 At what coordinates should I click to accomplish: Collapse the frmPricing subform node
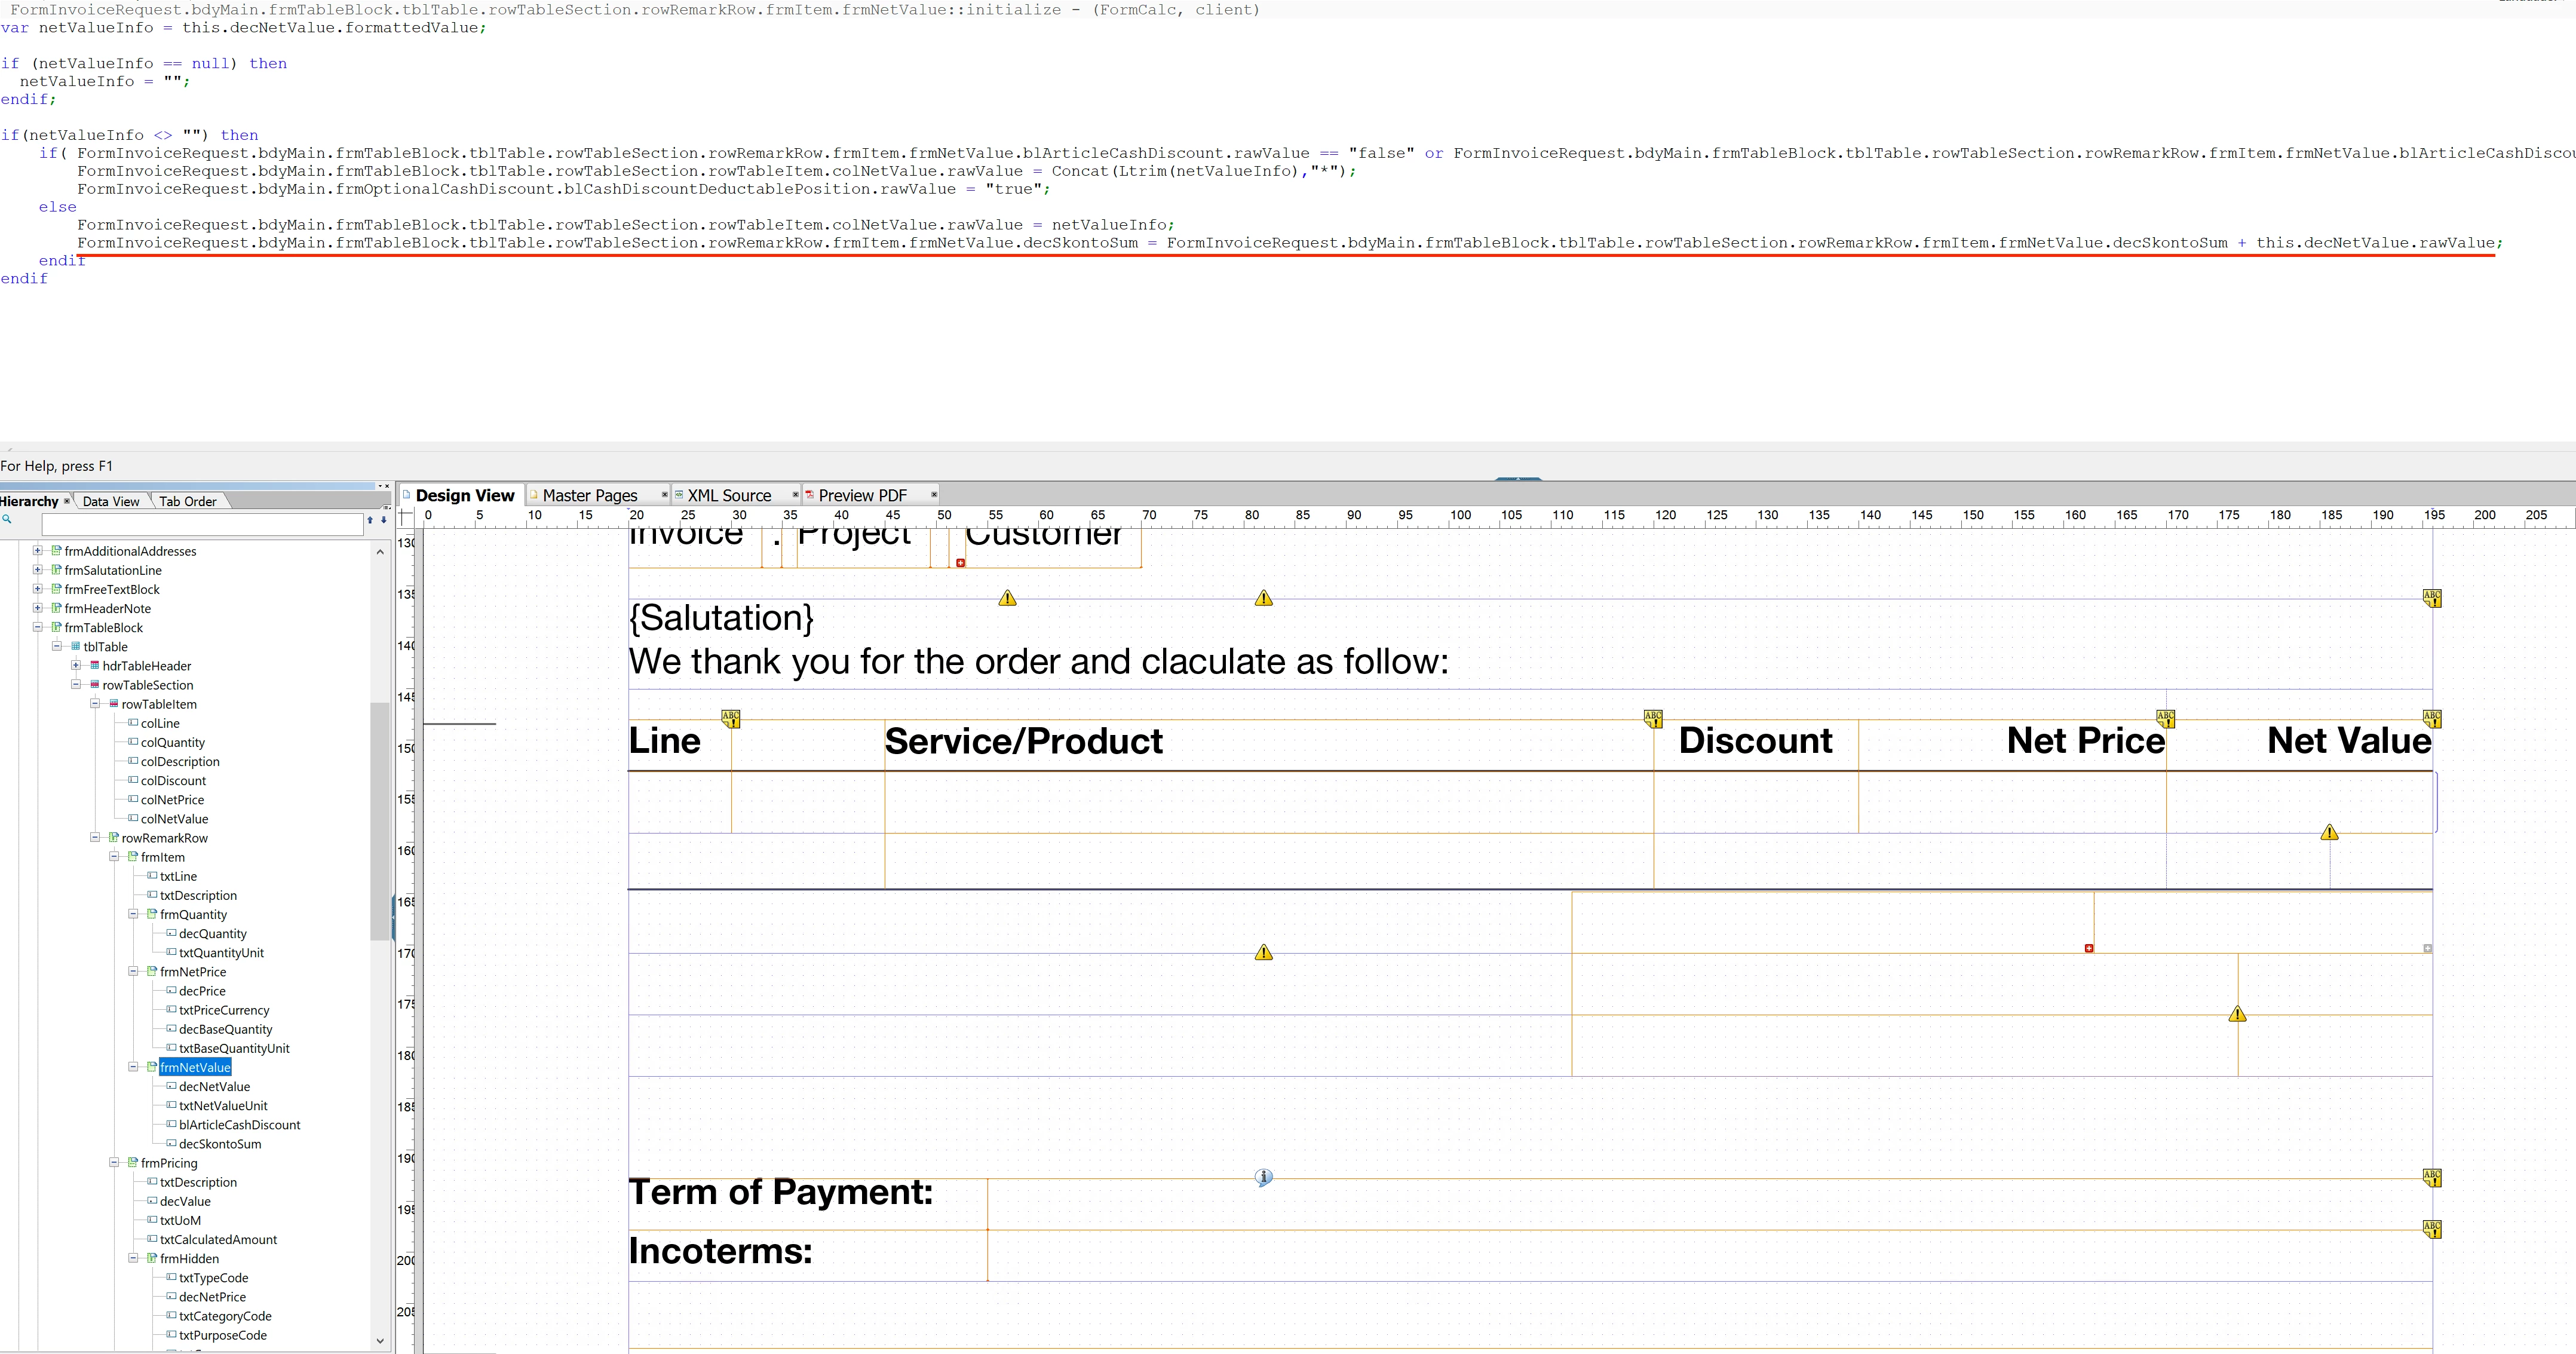coord(114,1163)
